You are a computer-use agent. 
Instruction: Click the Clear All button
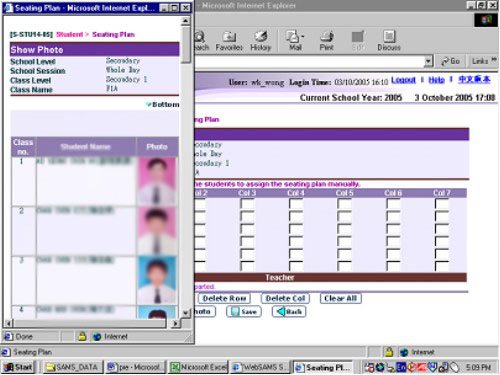pyautogui.click(x=340, y=298)
